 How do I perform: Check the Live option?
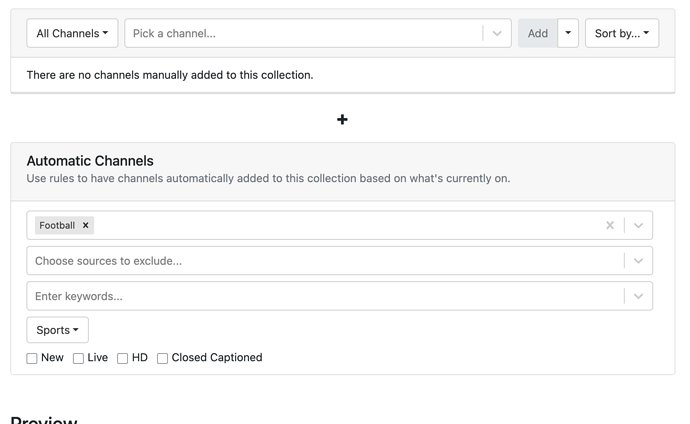78,358
